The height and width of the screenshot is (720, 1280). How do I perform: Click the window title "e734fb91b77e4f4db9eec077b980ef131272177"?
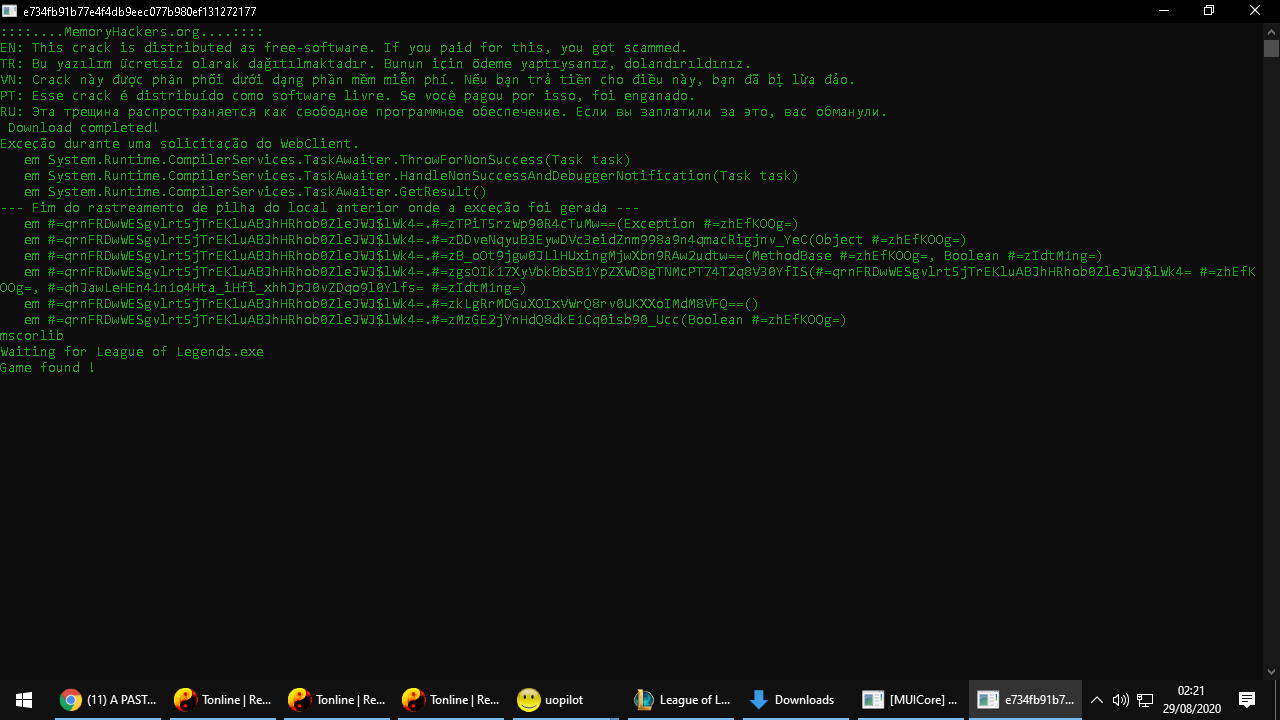click(140, 12)
